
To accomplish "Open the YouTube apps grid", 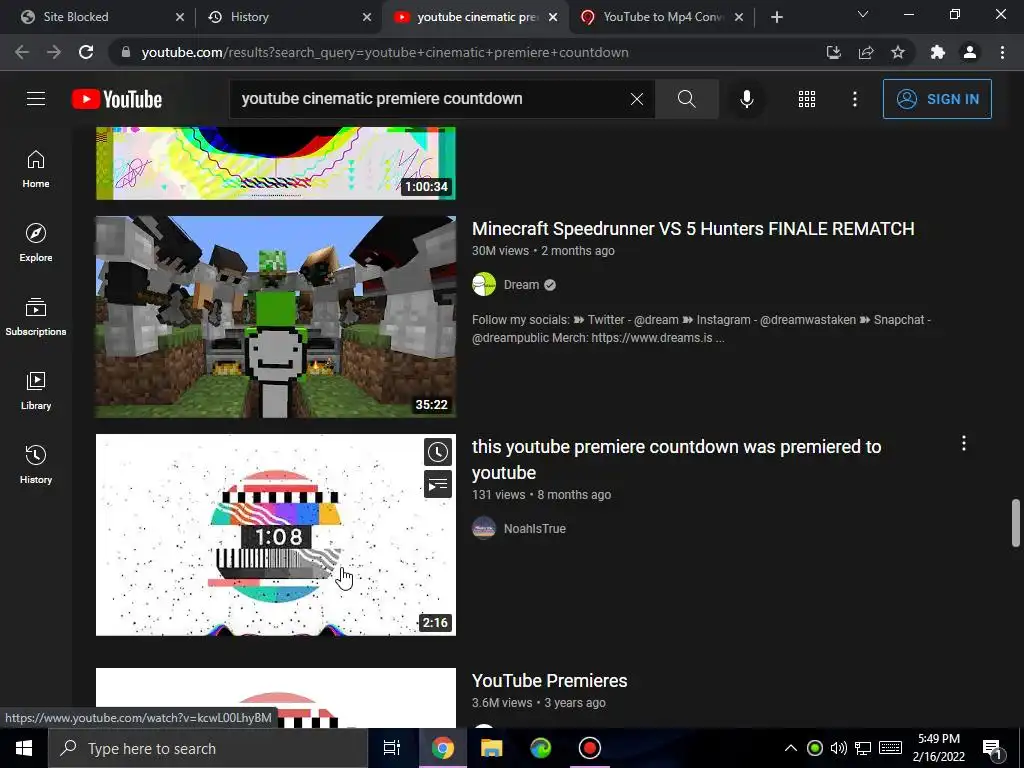I will (807, 99).
